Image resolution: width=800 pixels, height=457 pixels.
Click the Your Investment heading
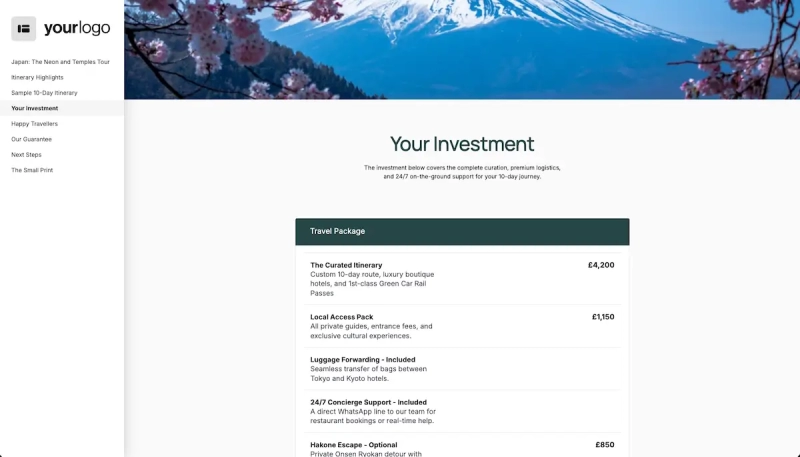tap(462, 144)
